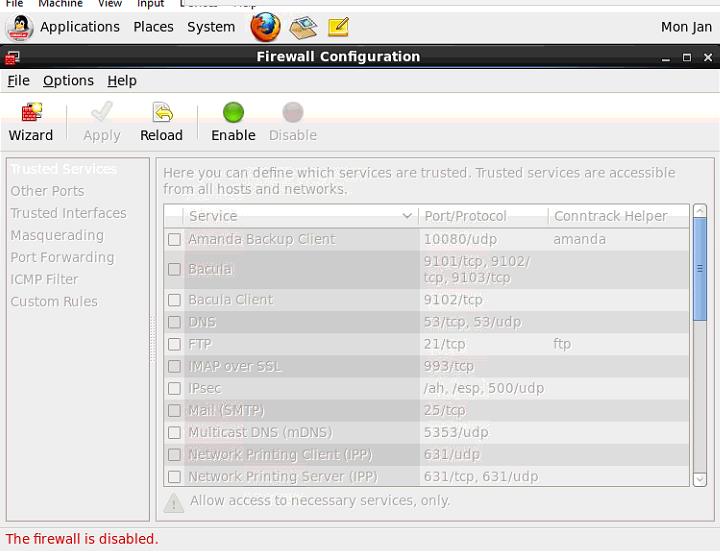The width and height of the screenshot is (720, 552).
Task: Click the penguin distribution logo icon
Action: coord(19,28)
